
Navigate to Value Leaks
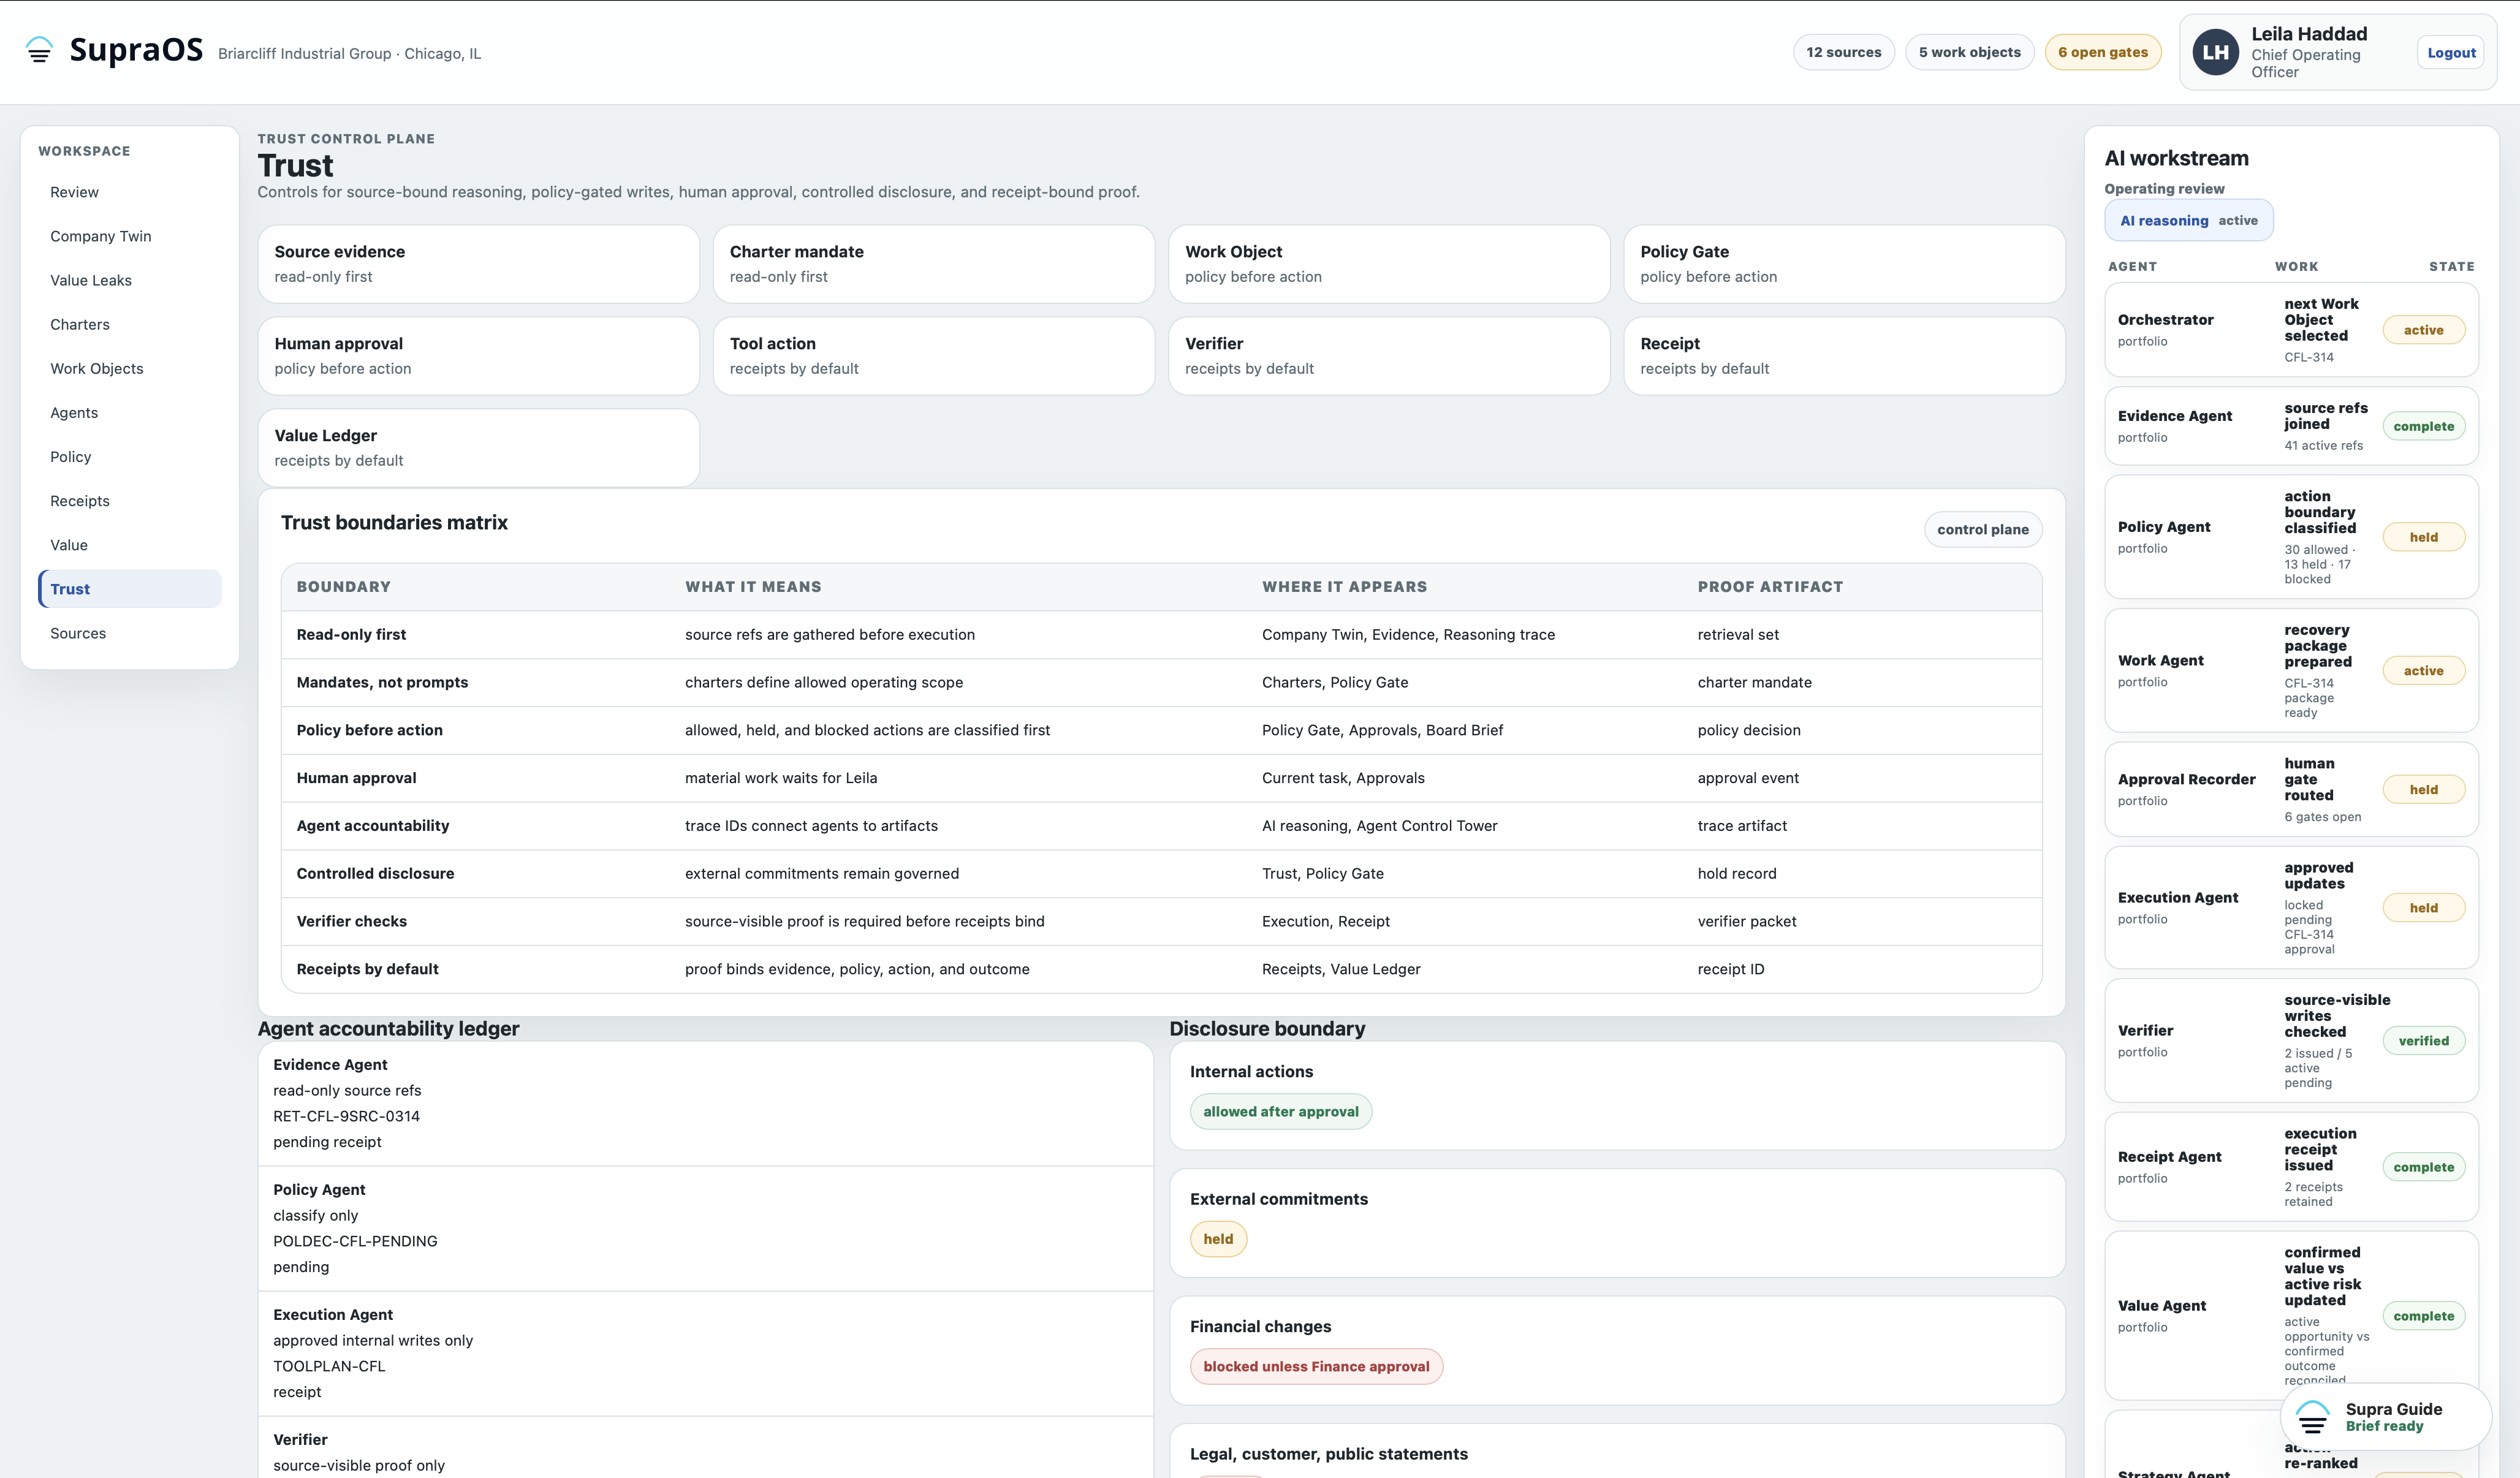(130, 280)
